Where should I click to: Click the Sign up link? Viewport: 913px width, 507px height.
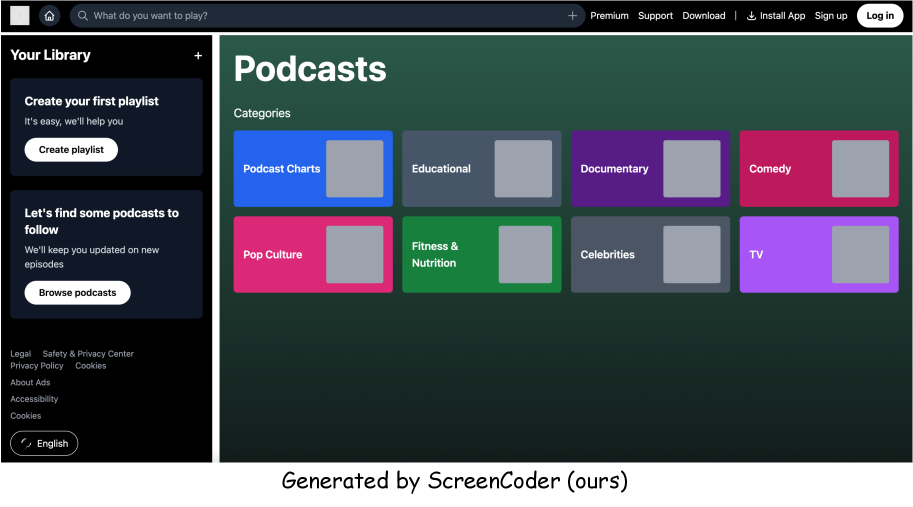point(830,16)
